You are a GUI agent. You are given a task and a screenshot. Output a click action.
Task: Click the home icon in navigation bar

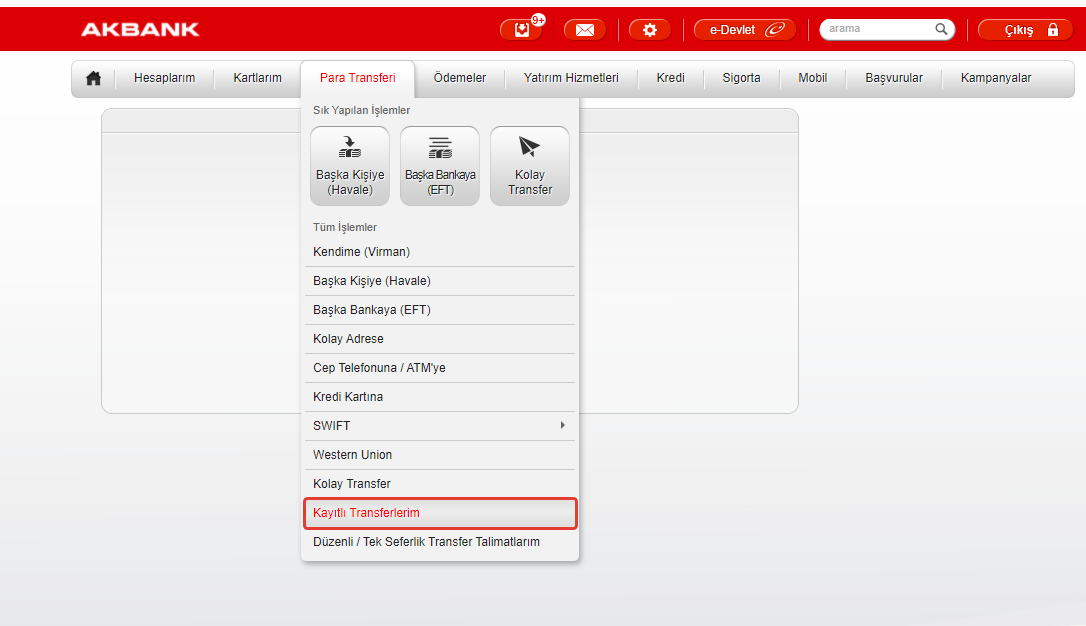(94, 78)
